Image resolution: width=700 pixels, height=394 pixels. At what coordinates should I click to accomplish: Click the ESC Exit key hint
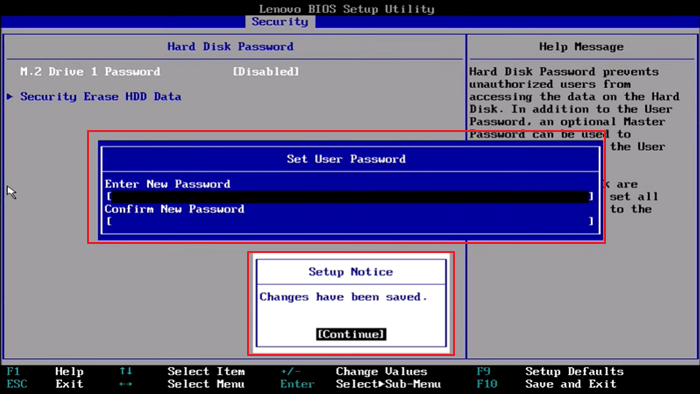coord(45,384)
